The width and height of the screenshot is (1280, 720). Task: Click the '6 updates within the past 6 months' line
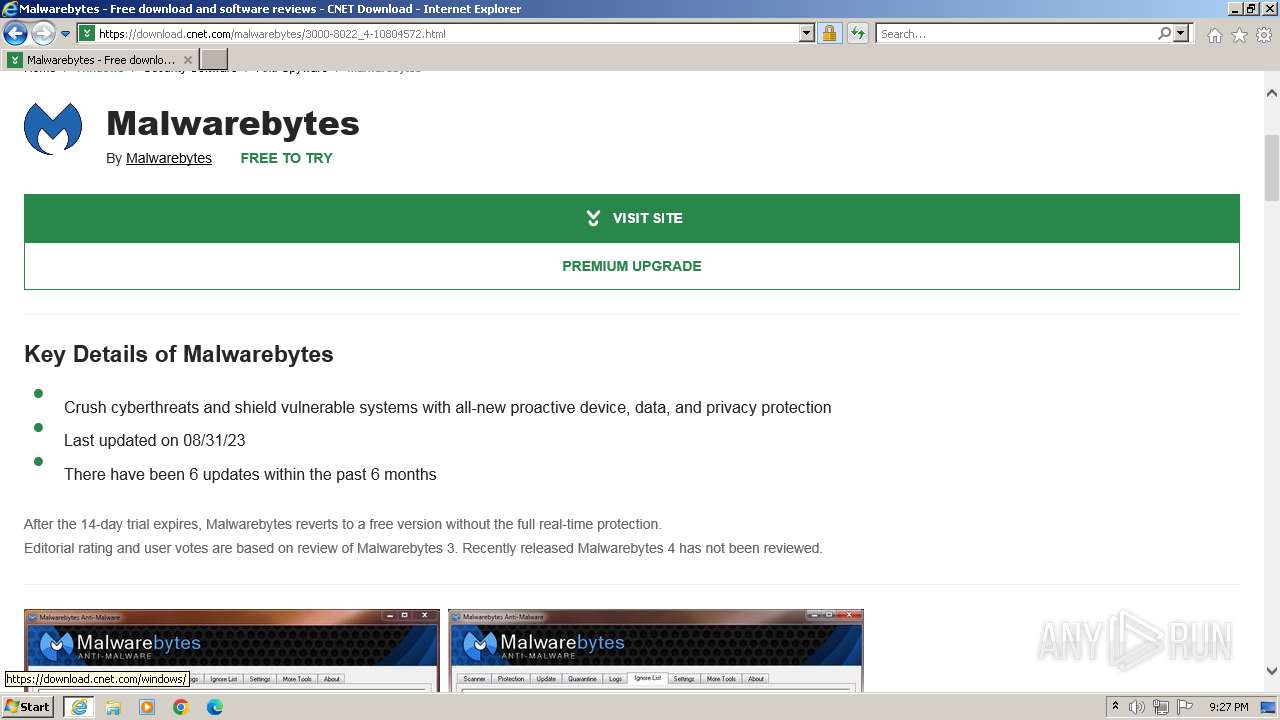coord(250,474)
